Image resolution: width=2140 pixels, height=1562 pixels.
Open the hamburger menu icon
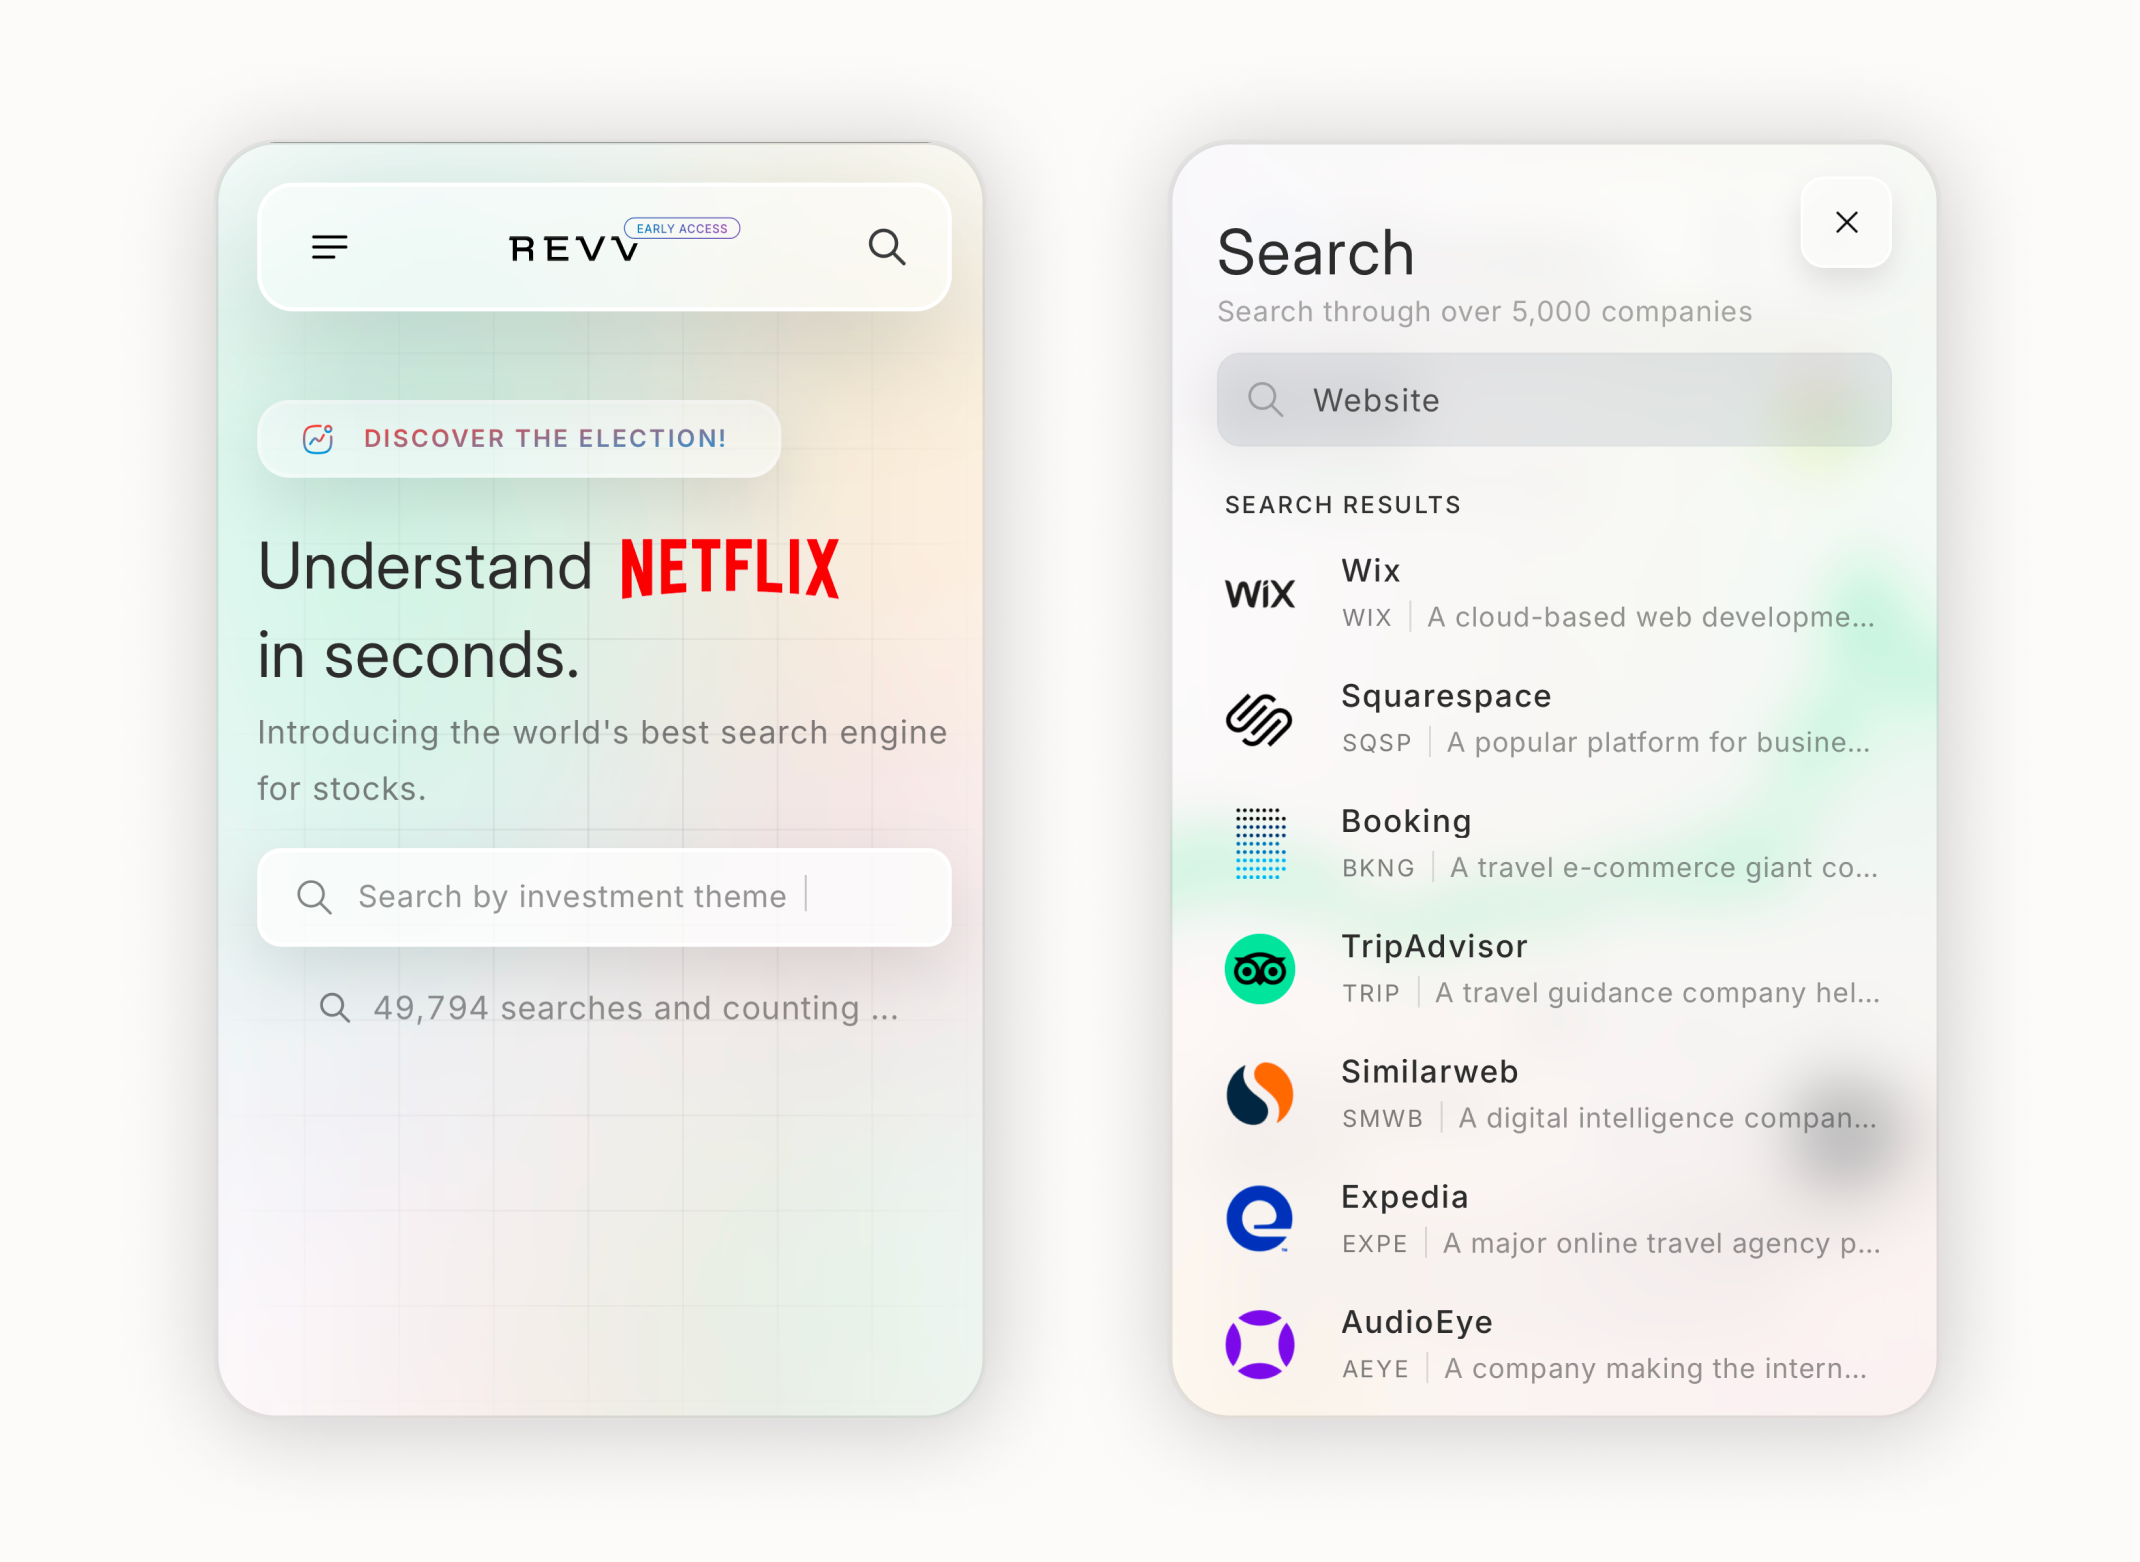coord(329,246)
